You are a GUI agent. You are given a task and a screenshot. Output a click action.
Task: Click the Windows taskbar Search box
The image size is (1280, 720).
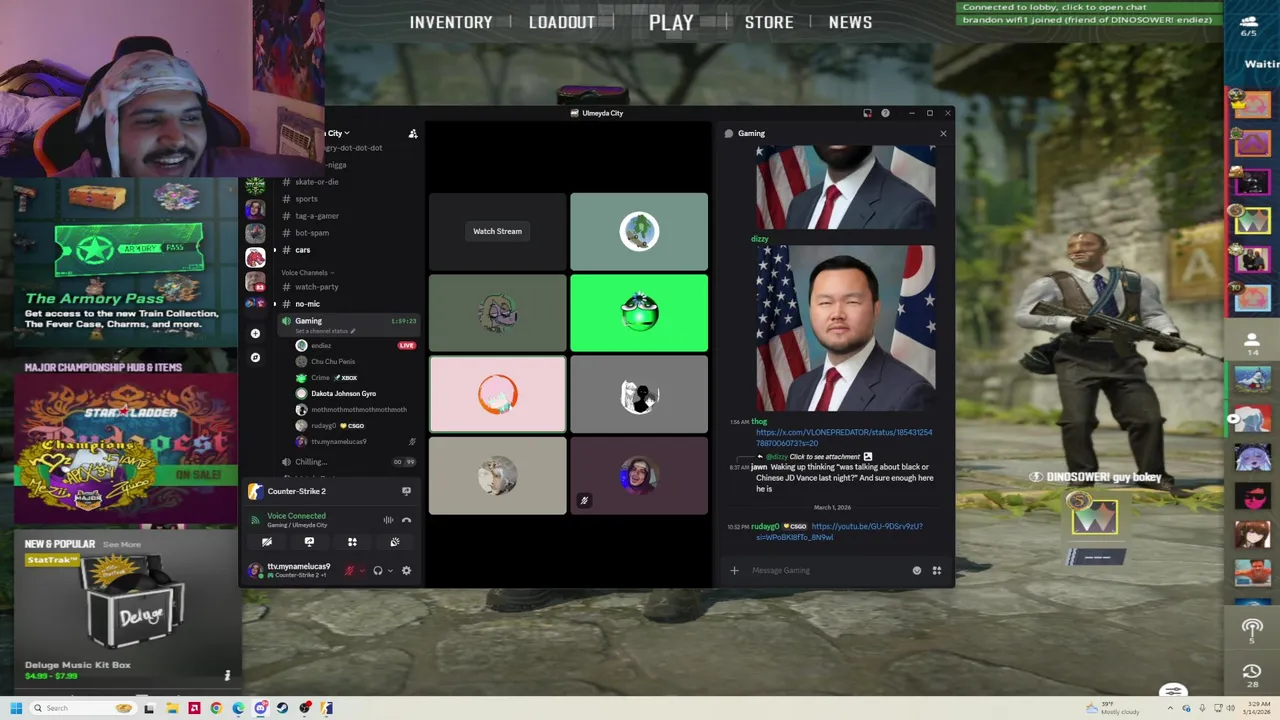pyautogui.click(x=84, y=708)
